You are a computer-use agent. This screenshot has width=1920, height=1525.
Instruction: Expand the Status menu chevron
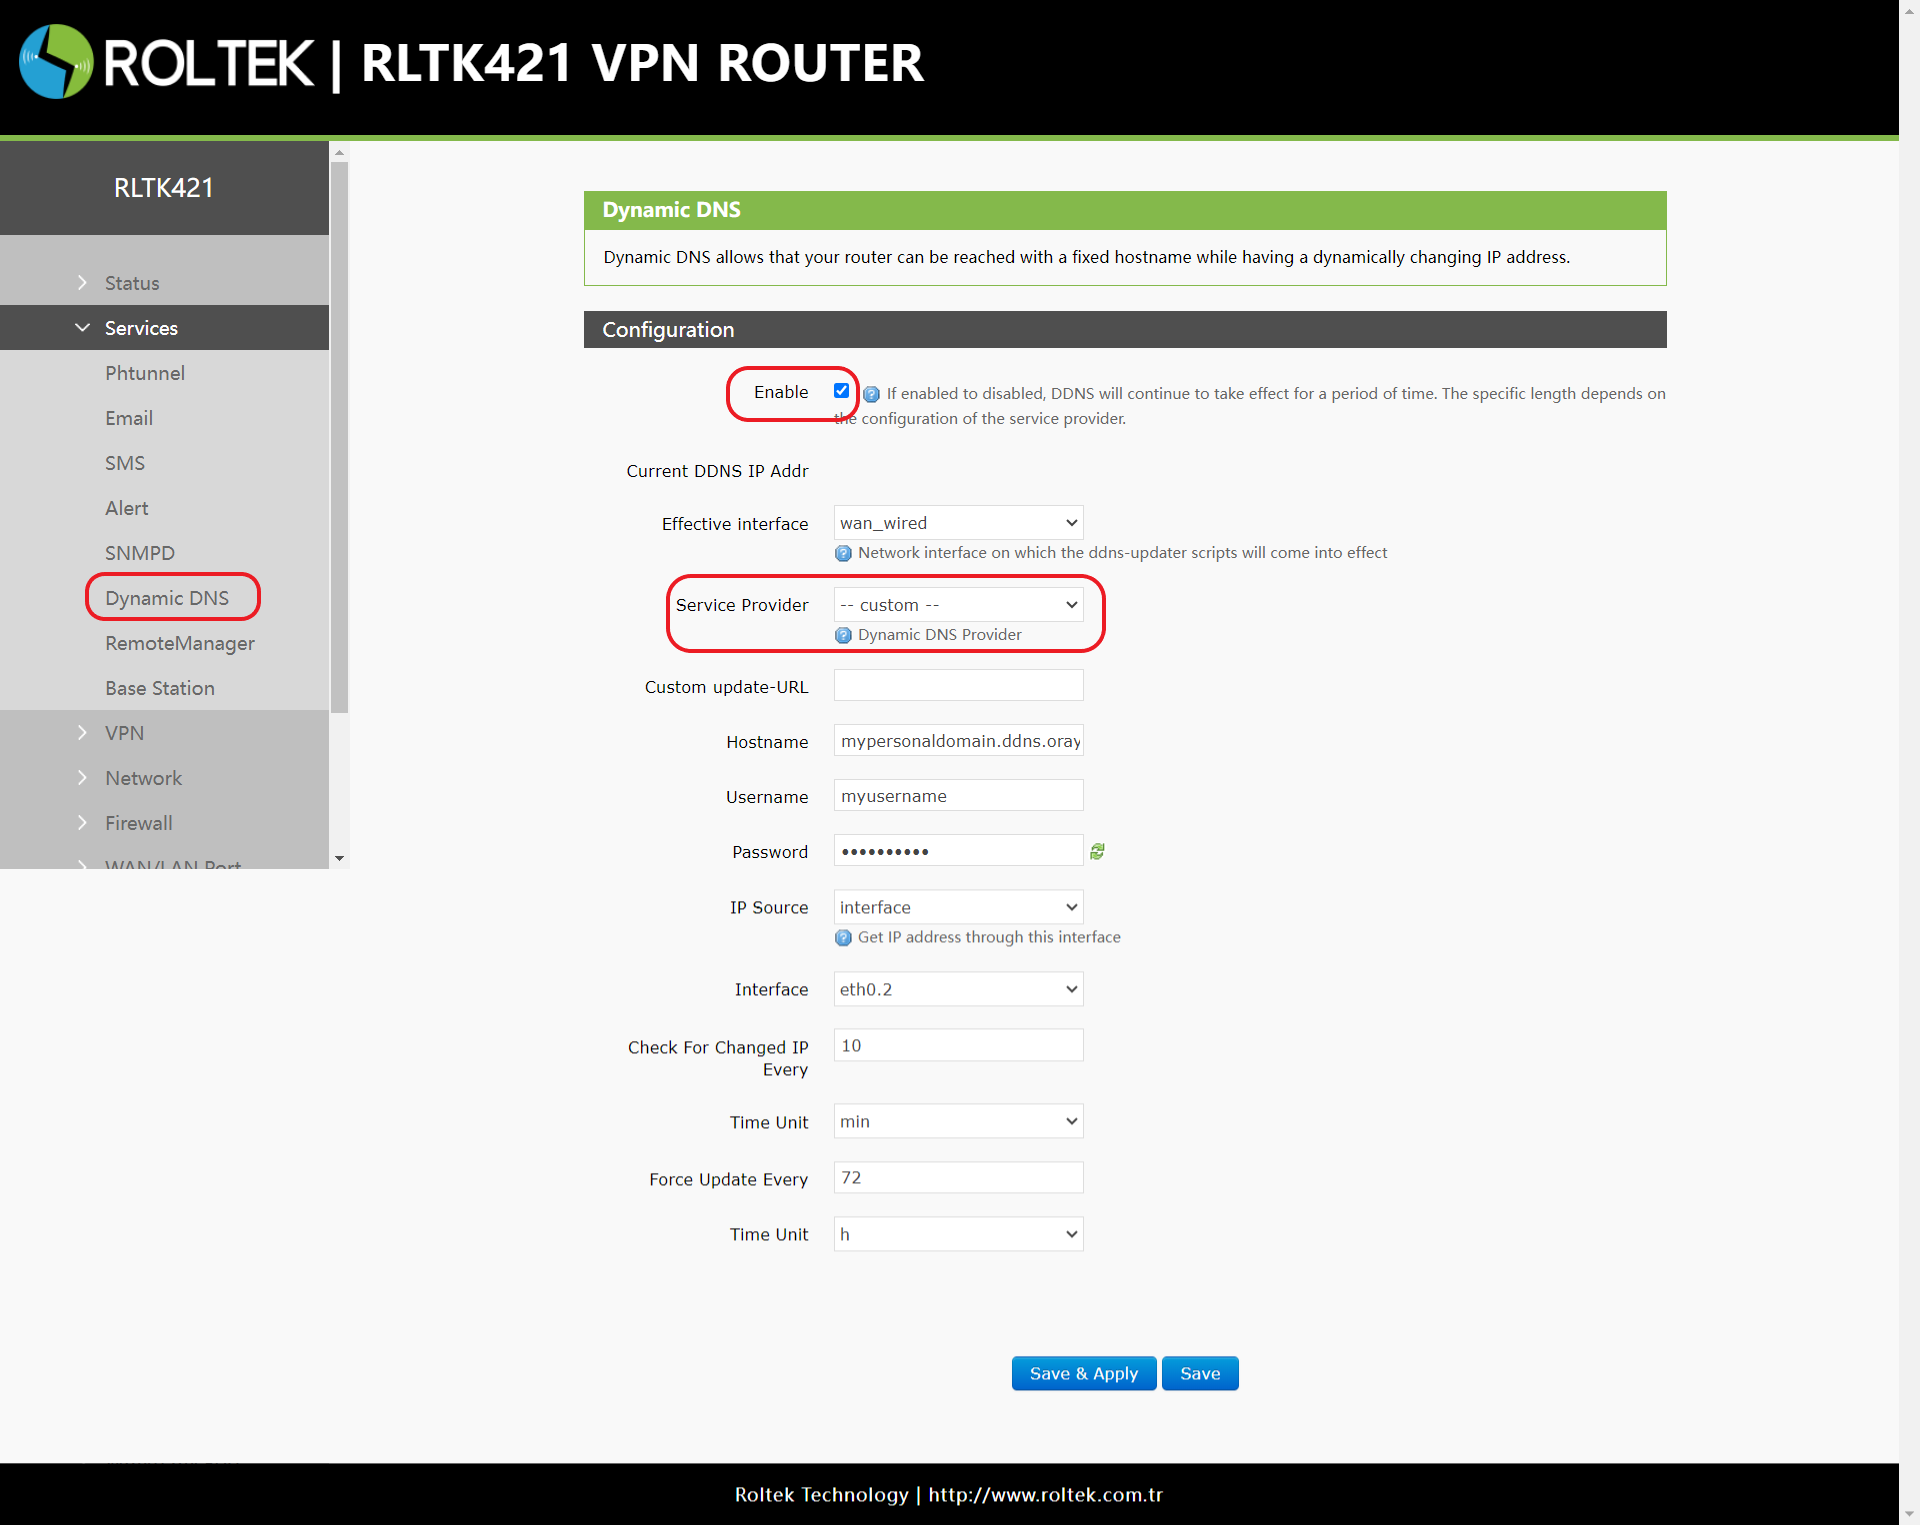coord(82,283)
